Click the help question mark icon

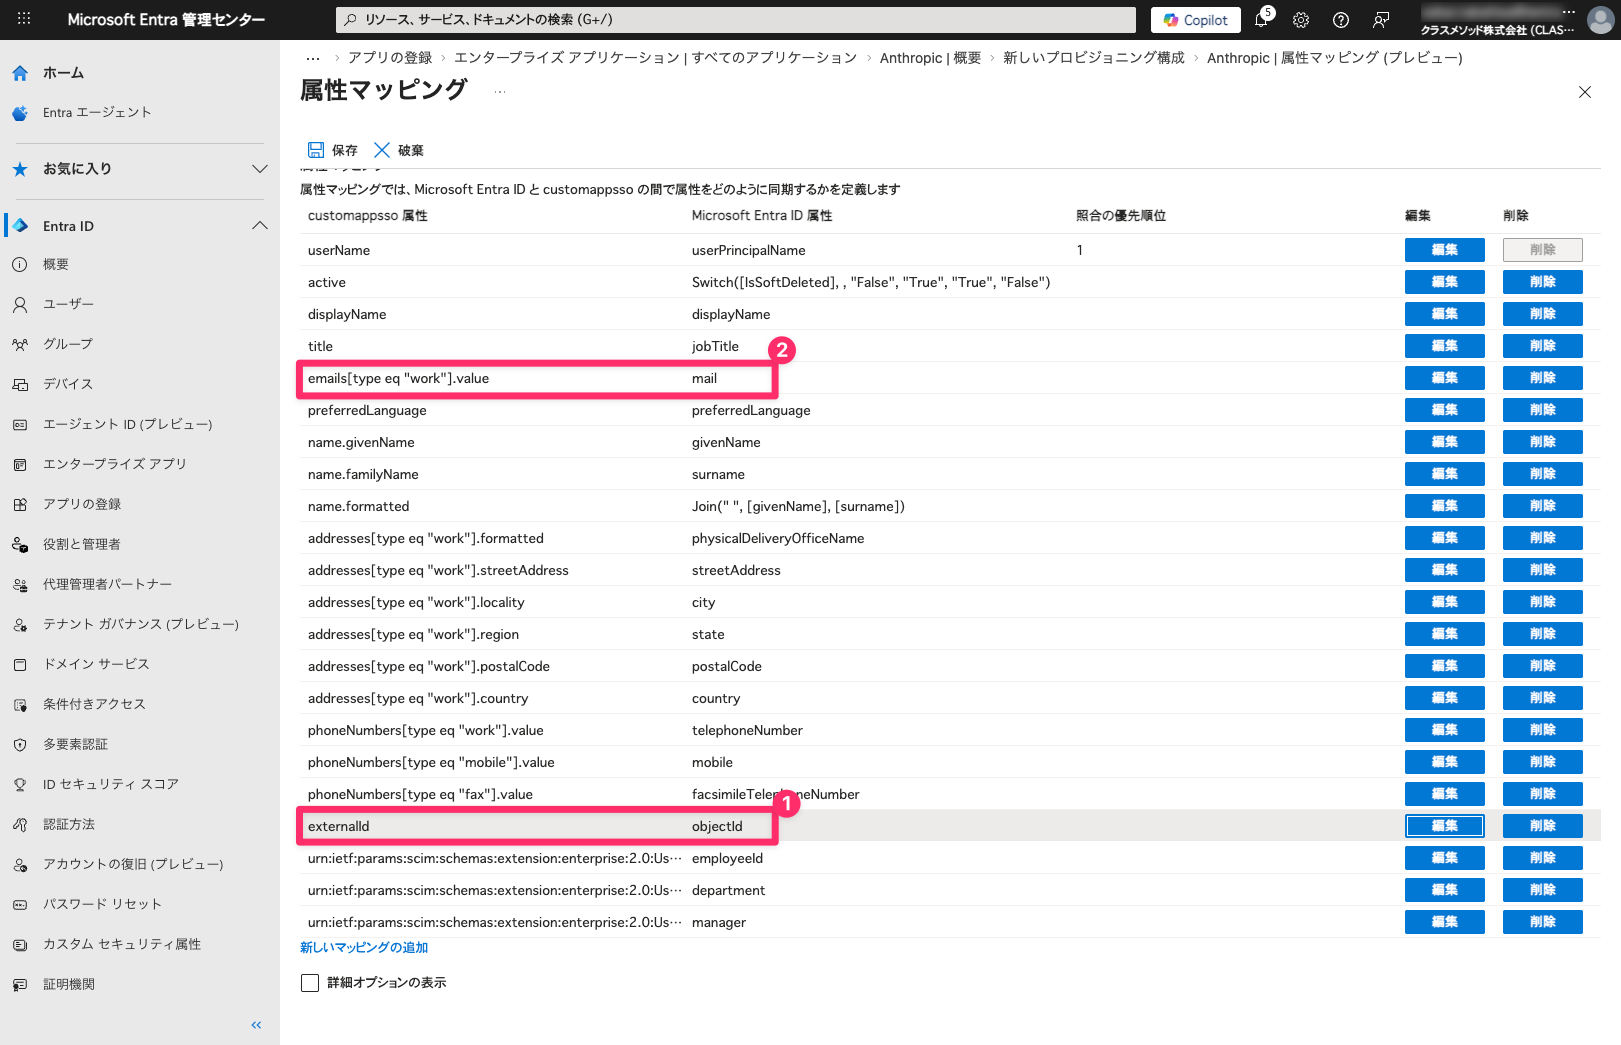point(1341,20)
